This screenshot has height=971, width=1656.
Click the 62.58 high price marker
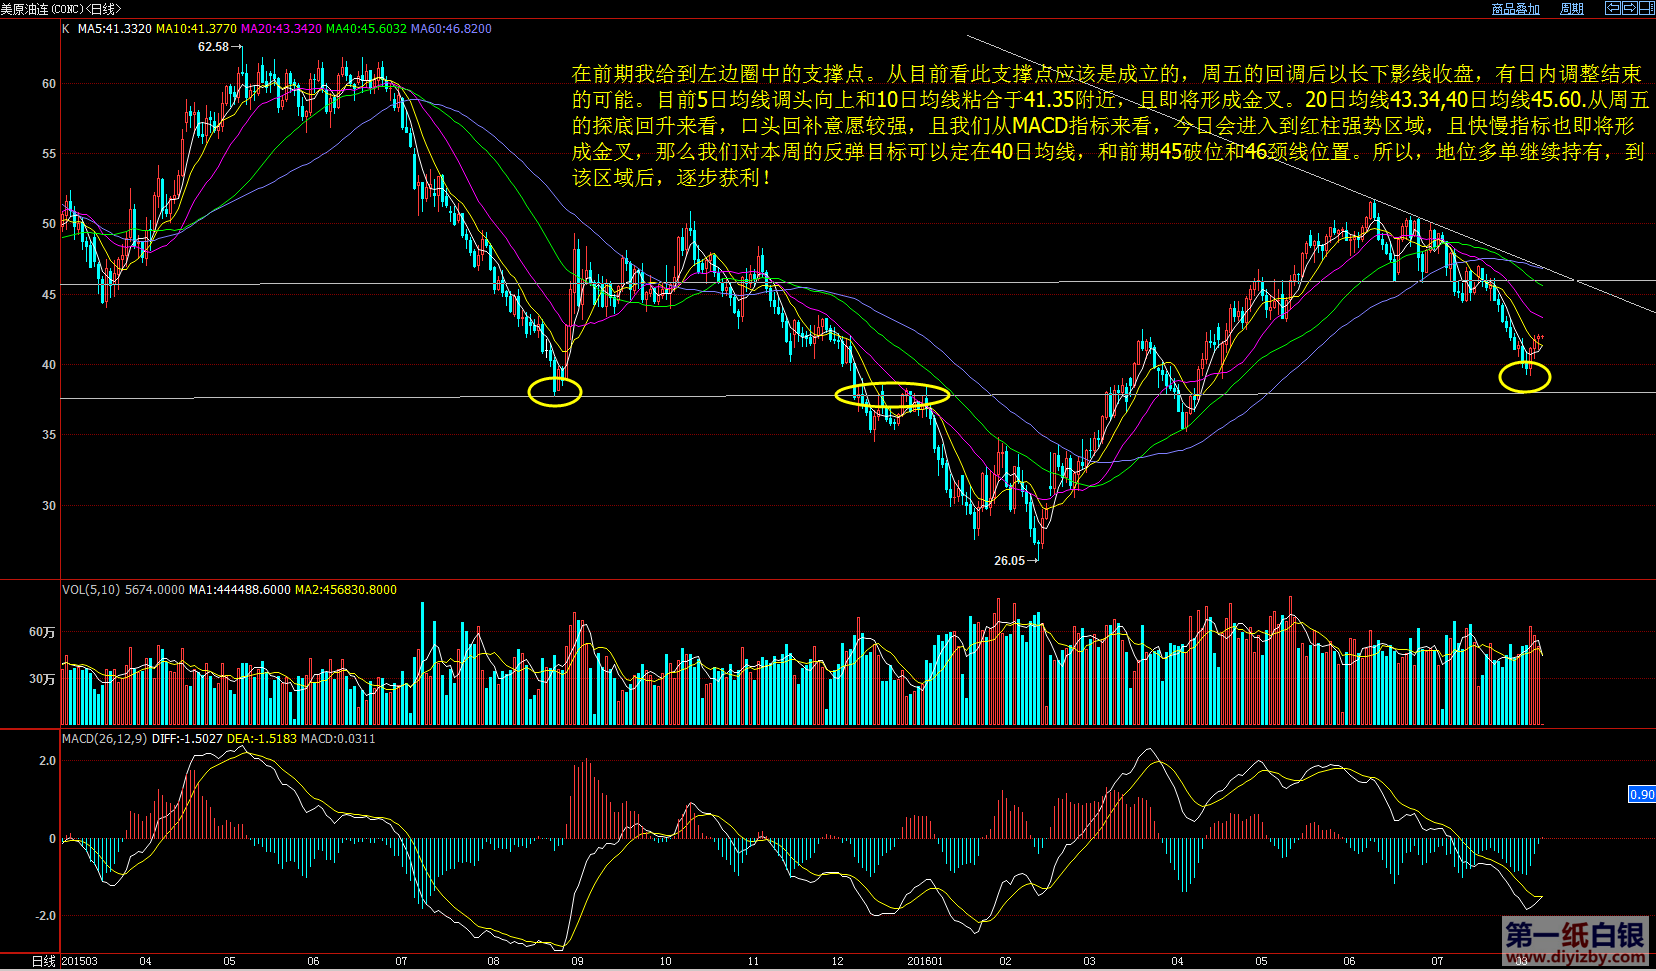pos(213,47)
